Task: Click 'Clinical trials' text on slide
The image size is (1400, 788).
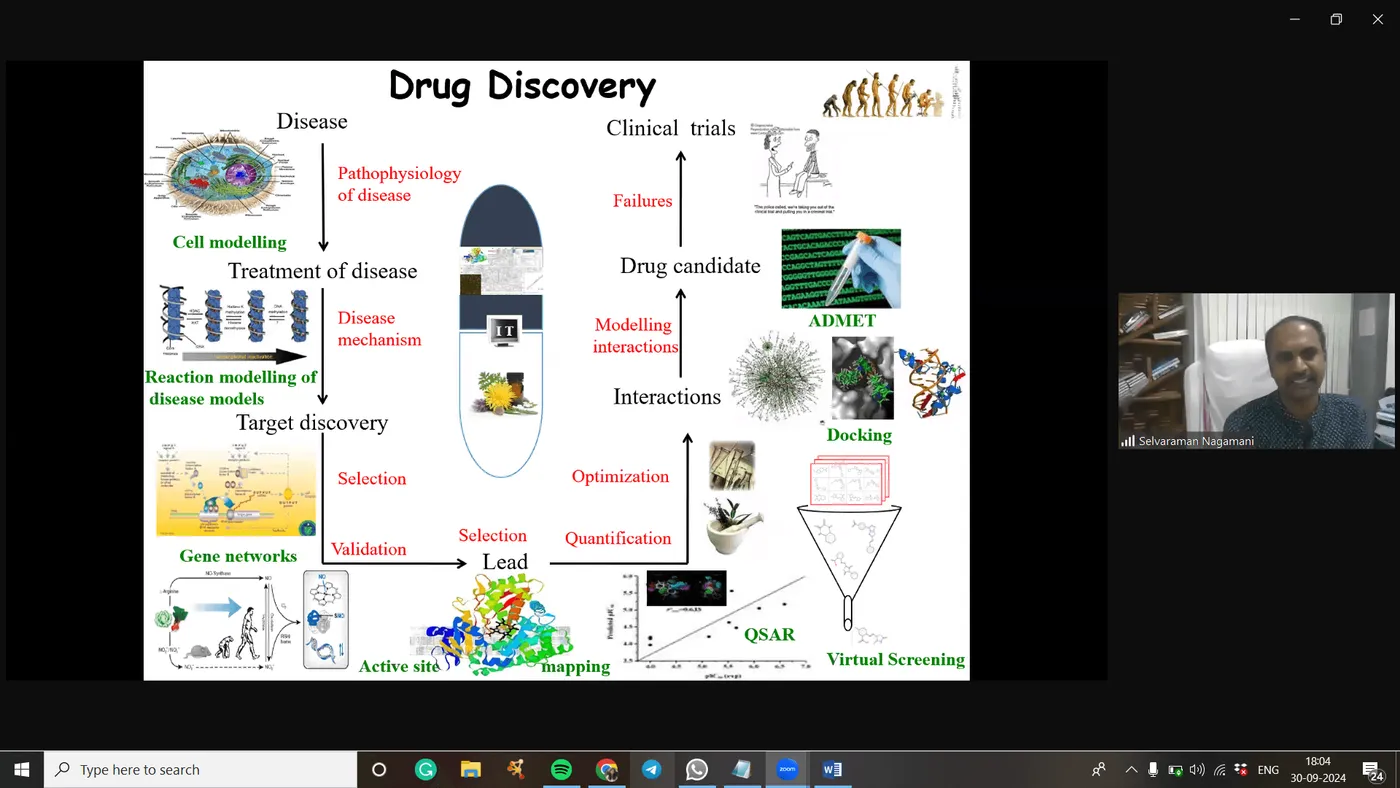Action: tap(671, 128)
